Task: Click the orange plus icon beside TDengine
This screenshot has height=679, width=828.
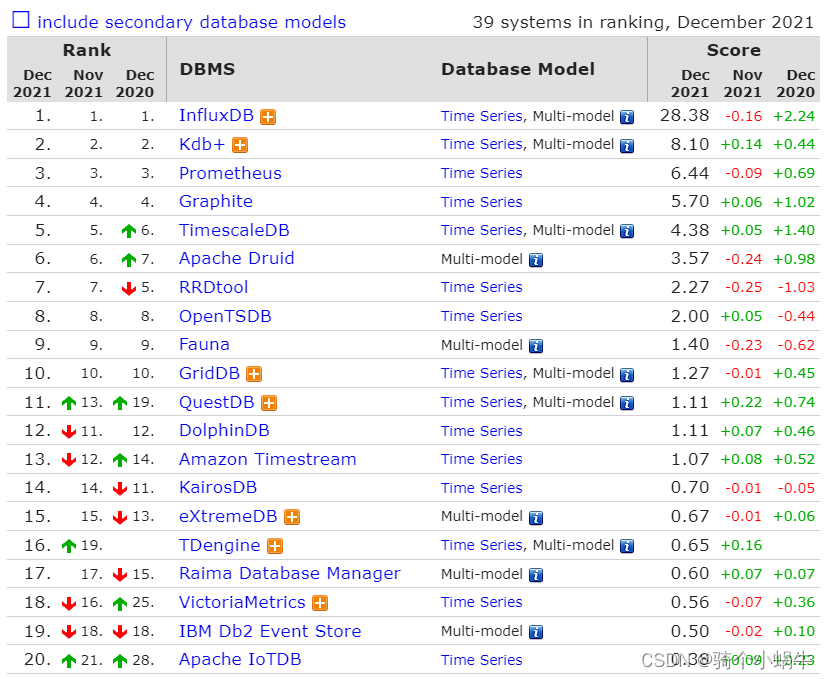Action: tap(275, 546)
